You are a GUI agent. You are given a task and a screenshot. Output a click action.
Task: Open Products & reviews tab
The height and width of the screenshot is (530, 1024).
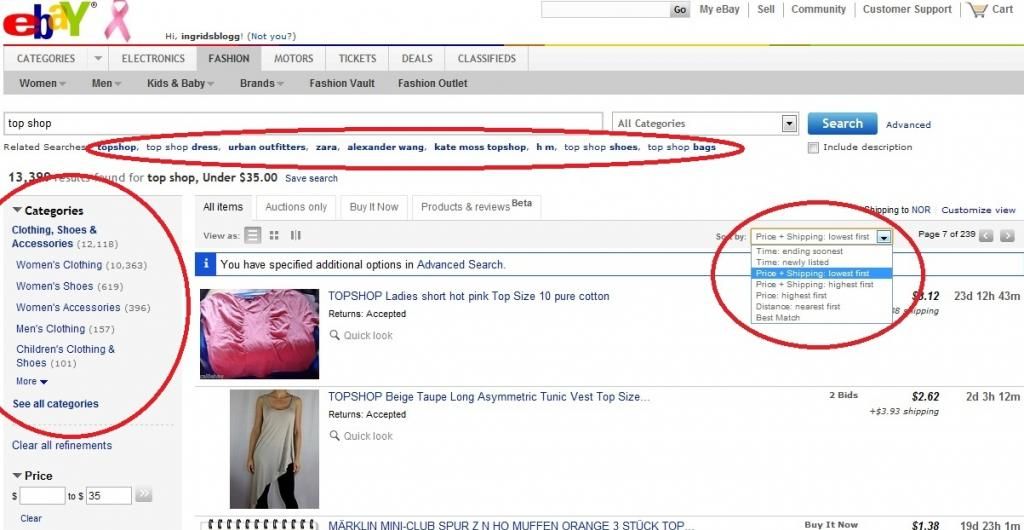point(476,207)
